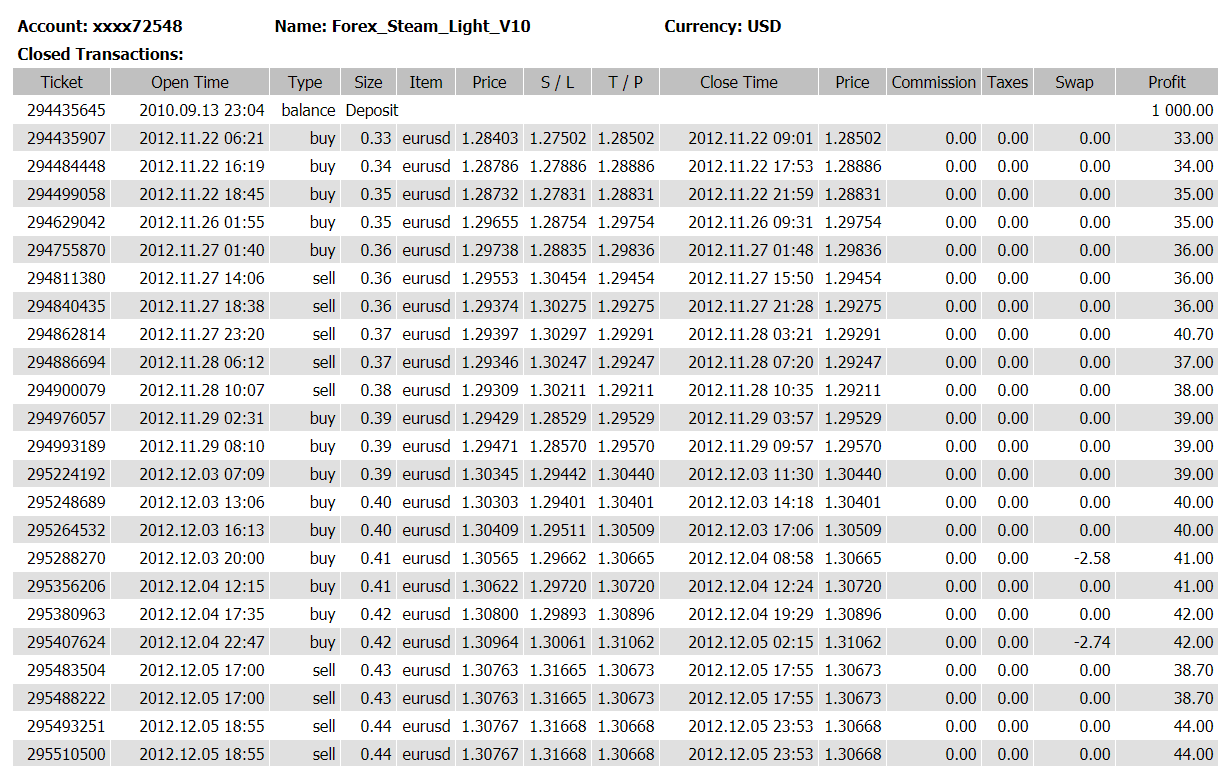Image resolution: width=1227 pixels, height=766 pixels.
Task: Click the Commission column header
Action: pyautogui.click(x=934, y=82)
